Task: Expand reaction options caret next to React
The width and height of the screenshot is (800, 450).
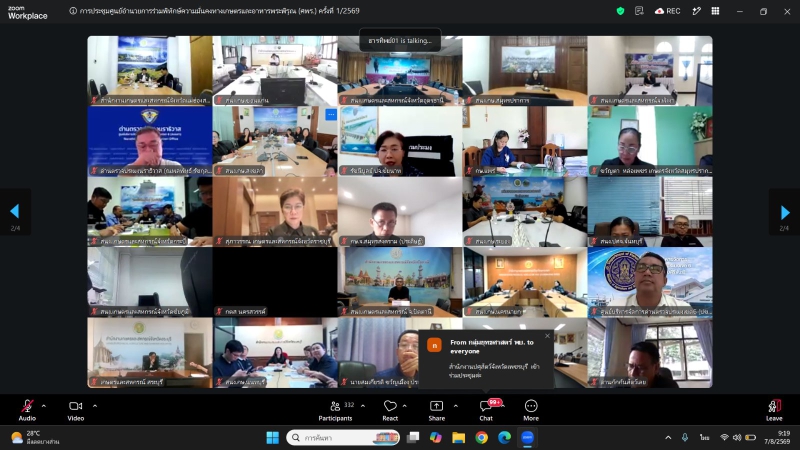Action: pyautogui.click(x=405, y=406)
